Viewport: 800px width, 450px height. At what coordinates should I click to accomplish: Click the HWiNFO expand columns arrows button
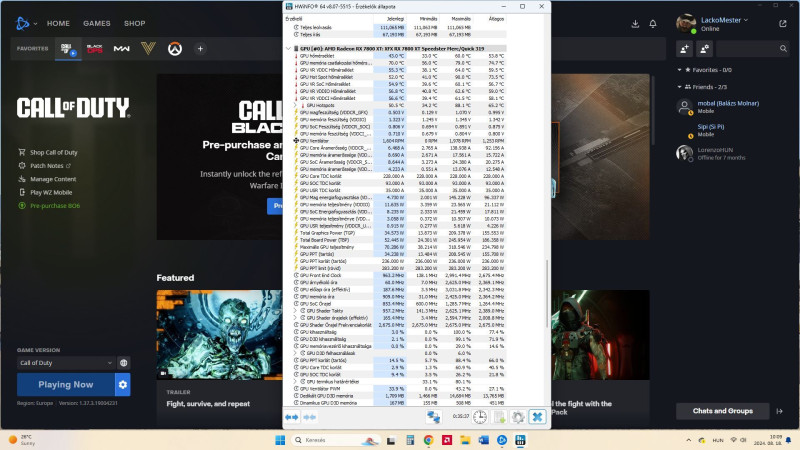pos(292,417)
